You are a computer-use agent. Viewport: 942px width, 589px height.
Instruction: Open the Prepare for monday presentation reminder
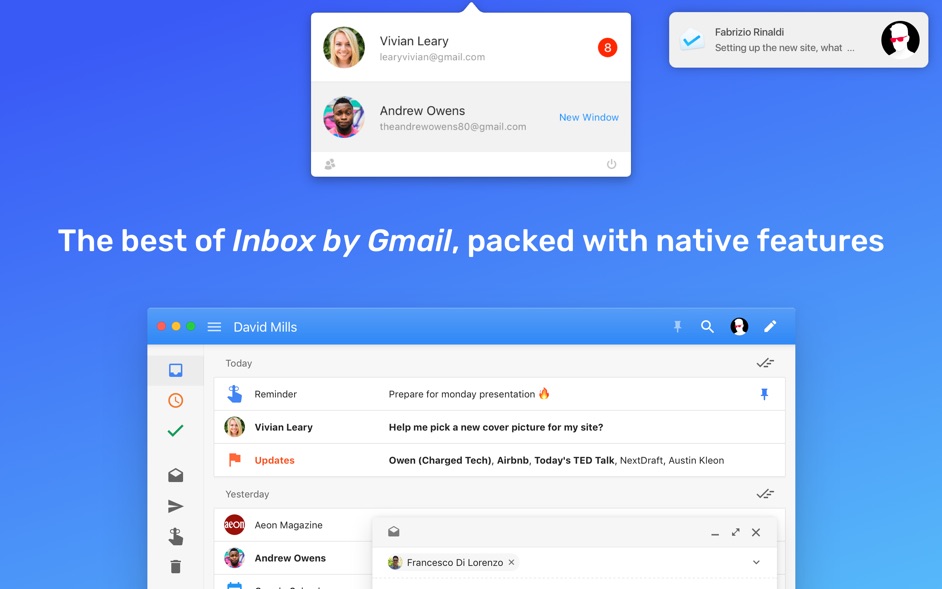coord(499,394)
